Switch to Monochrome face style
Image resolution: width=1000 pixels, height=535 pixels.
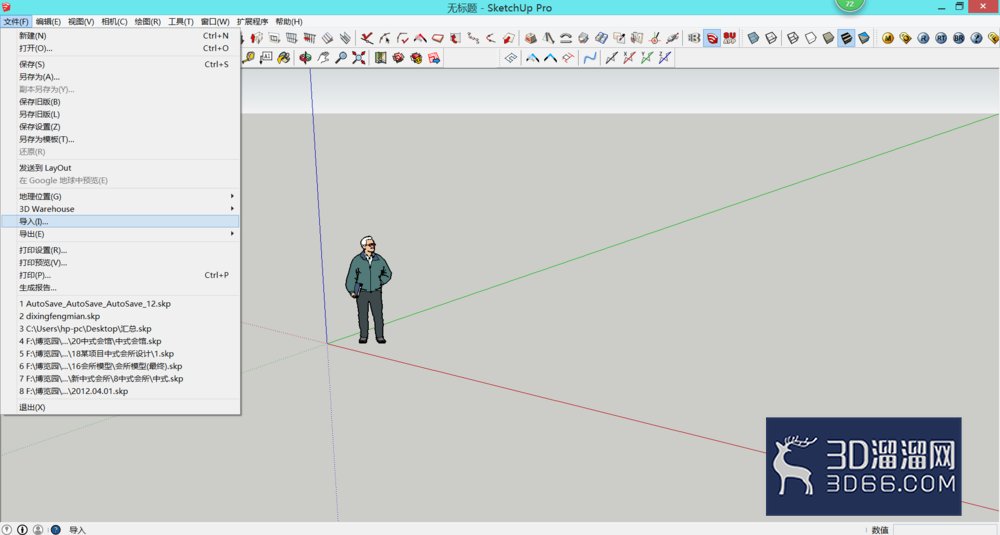point(864,38)
